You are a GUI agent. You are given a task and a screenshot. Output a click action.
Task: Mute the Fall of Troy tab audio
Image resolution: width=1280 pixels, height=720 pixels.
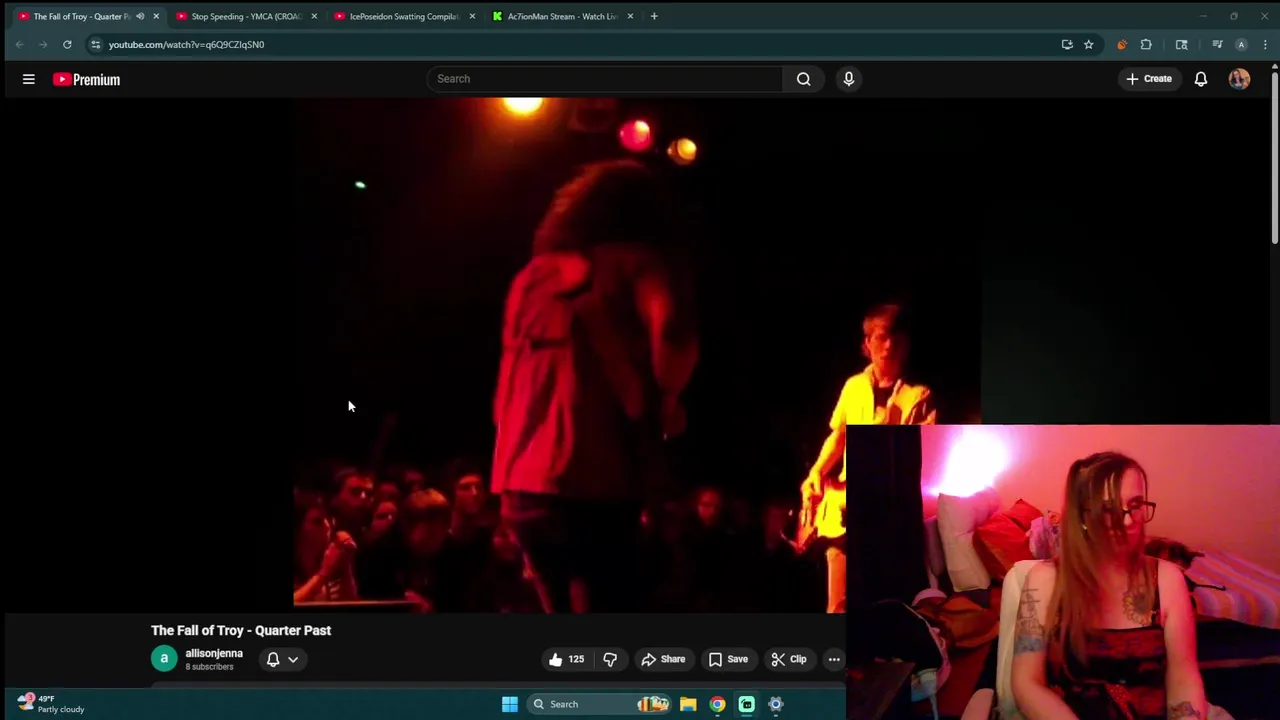140,16
